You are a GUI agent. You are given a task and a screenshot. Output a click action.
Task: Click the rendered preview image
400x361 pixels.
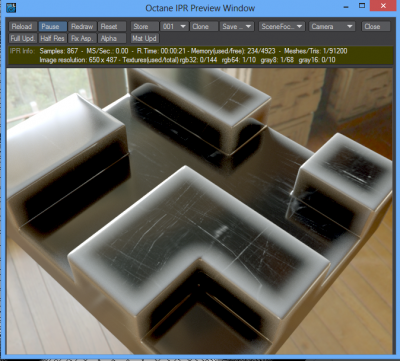[199, 211]
